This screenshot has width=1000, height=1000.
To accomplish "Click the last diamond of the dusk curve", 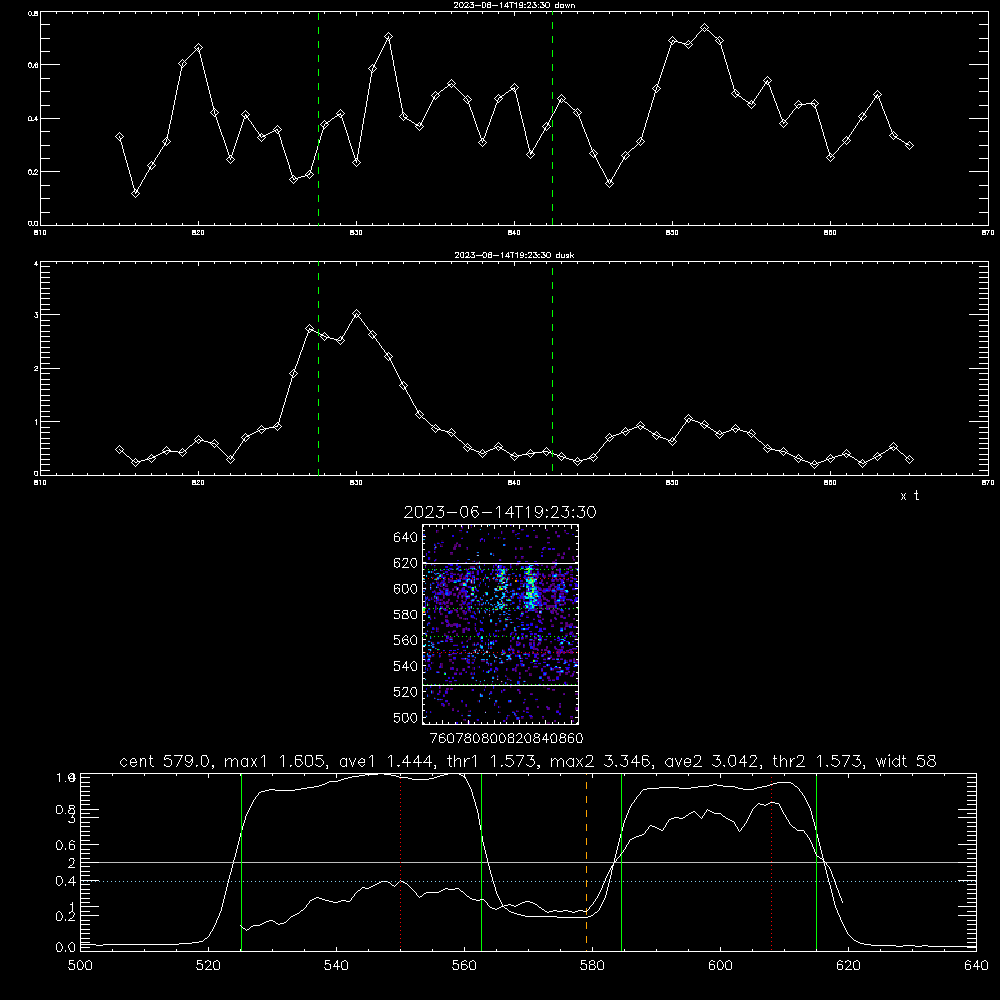I will 909,459.
